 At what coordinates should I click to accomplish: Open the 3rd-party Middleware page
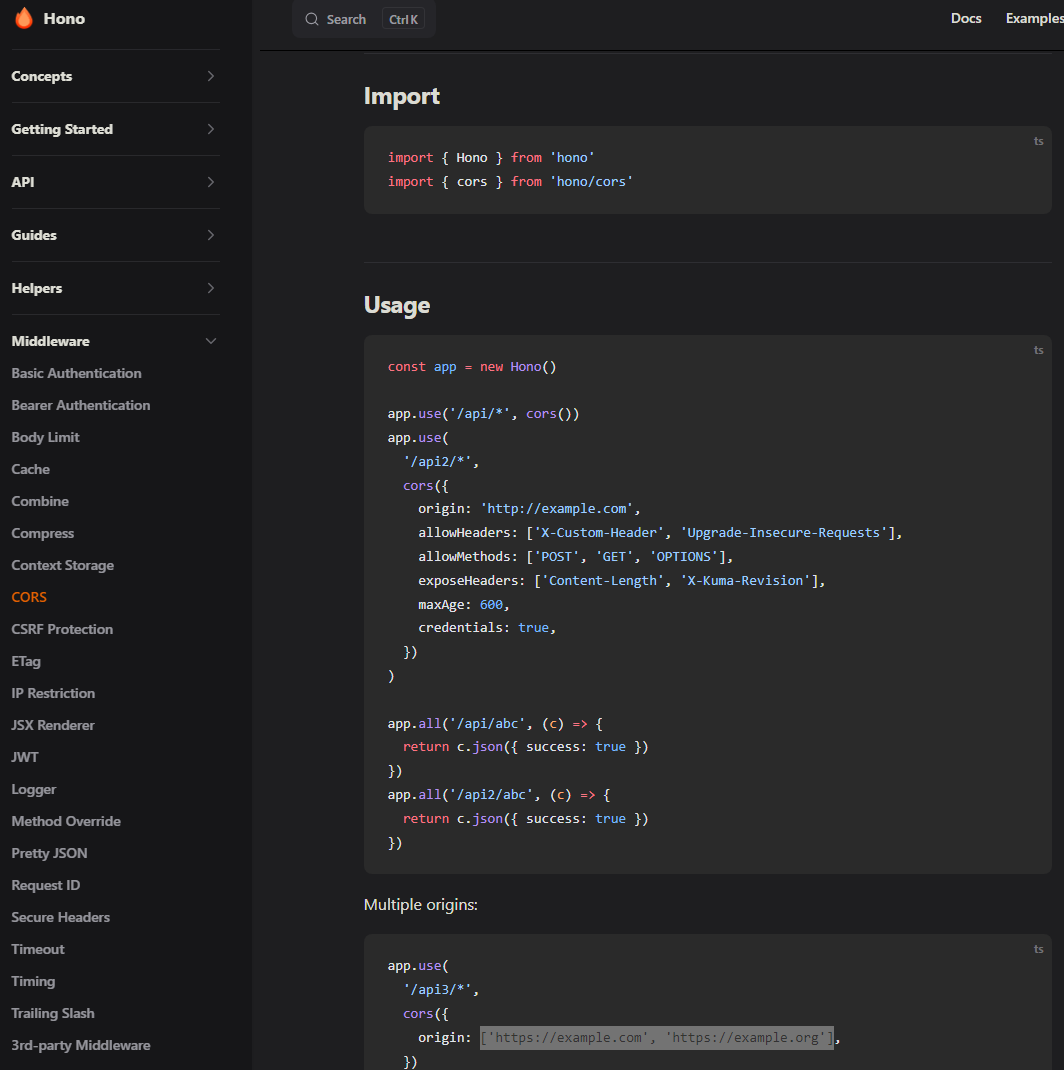(80, 1045)
